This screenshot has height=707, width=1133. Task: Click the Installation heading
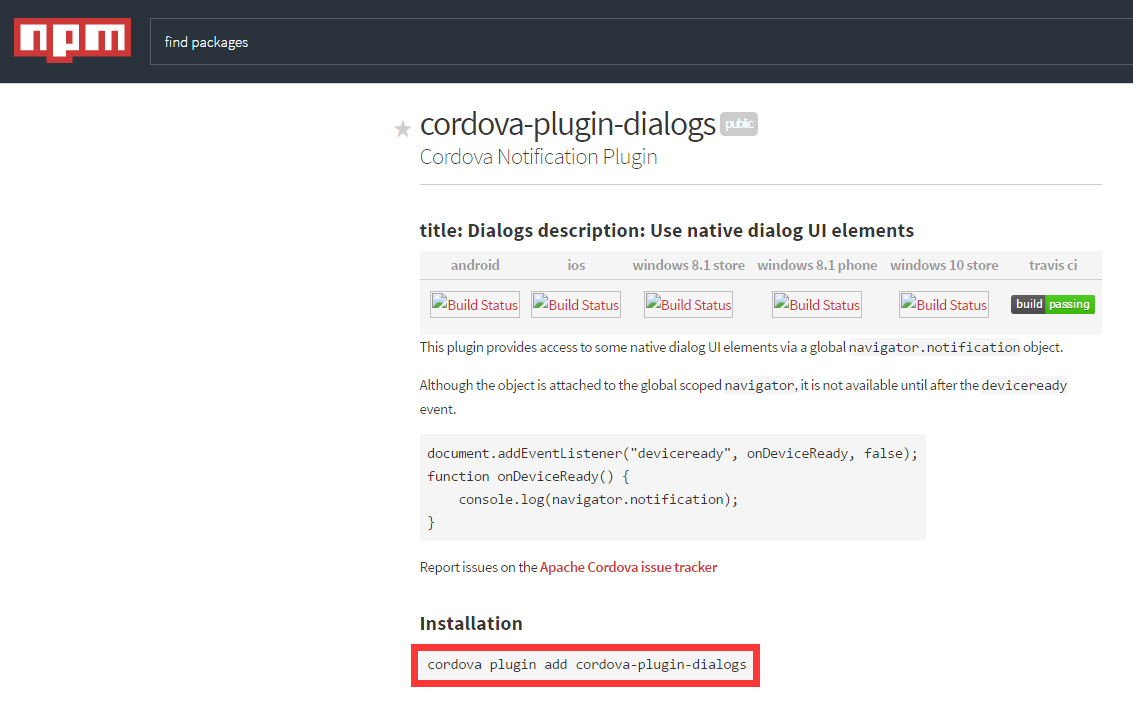tap(471, 623)
